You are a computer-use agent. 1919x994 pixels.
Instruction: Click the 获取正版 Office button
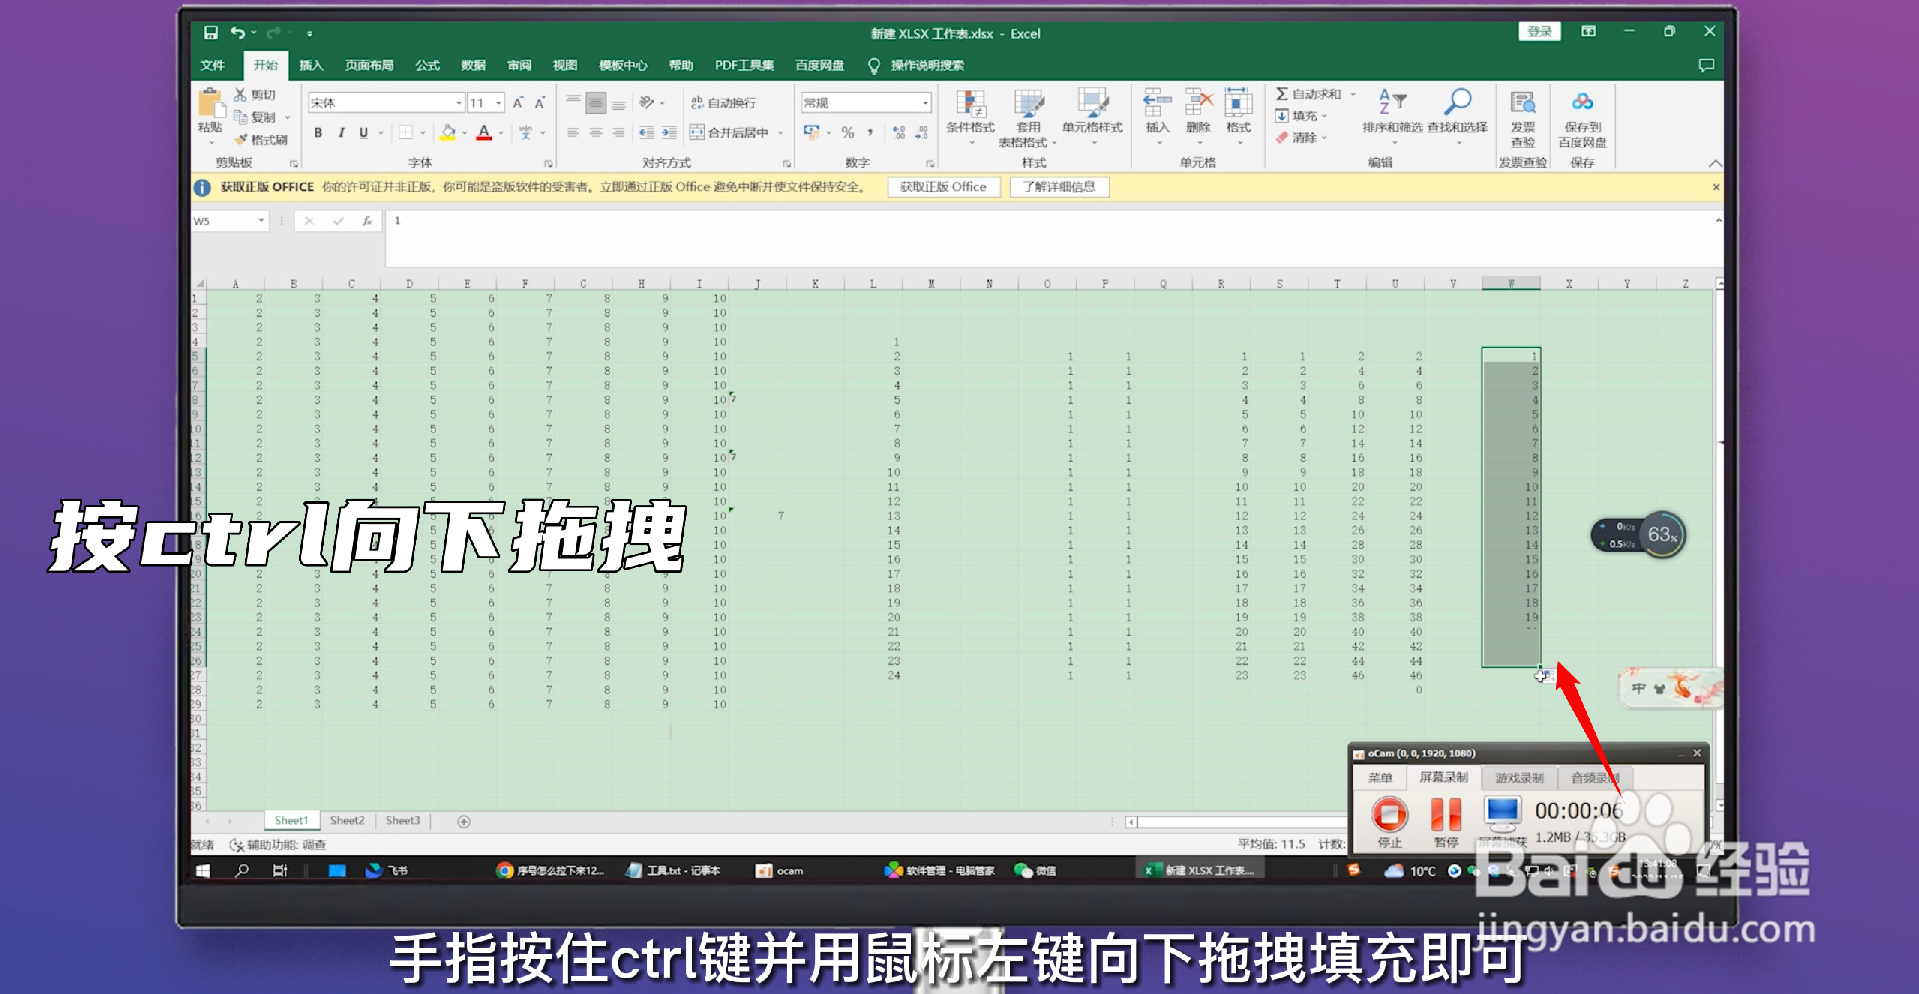[x=942, y=186]
